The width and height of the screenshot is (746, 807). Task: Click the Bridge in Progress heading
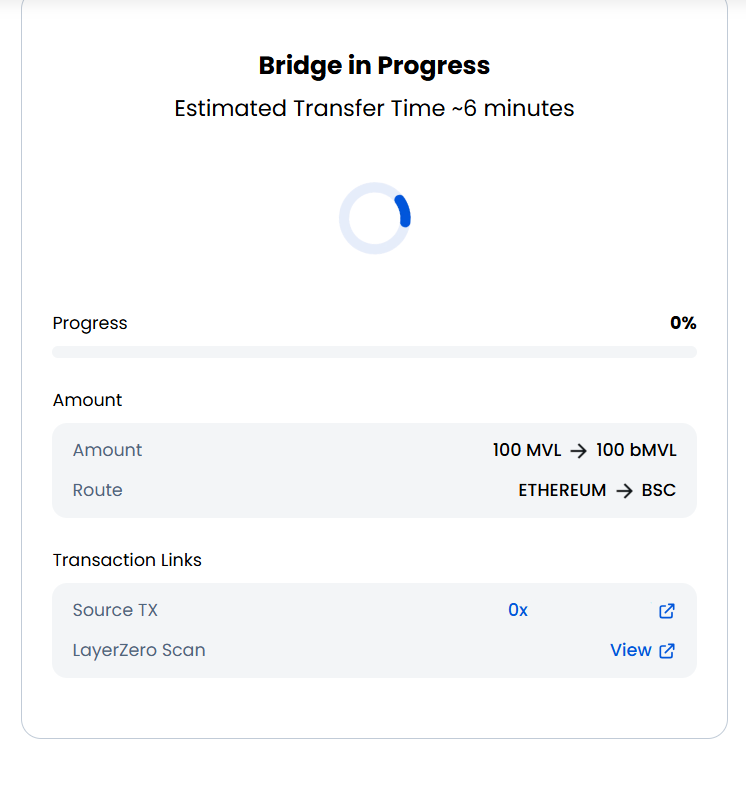(x=374, y=66)
